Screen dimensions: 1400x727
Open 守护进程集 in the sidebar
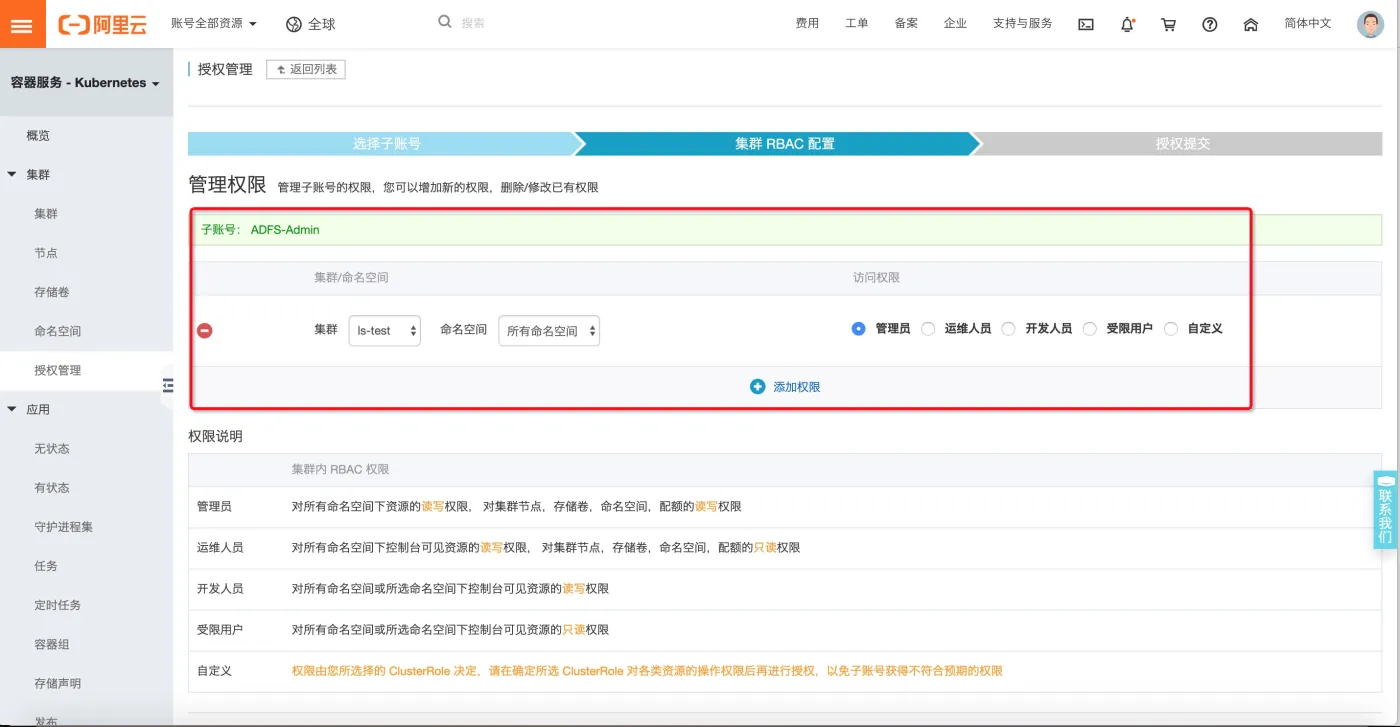click(x=63, y=527)
